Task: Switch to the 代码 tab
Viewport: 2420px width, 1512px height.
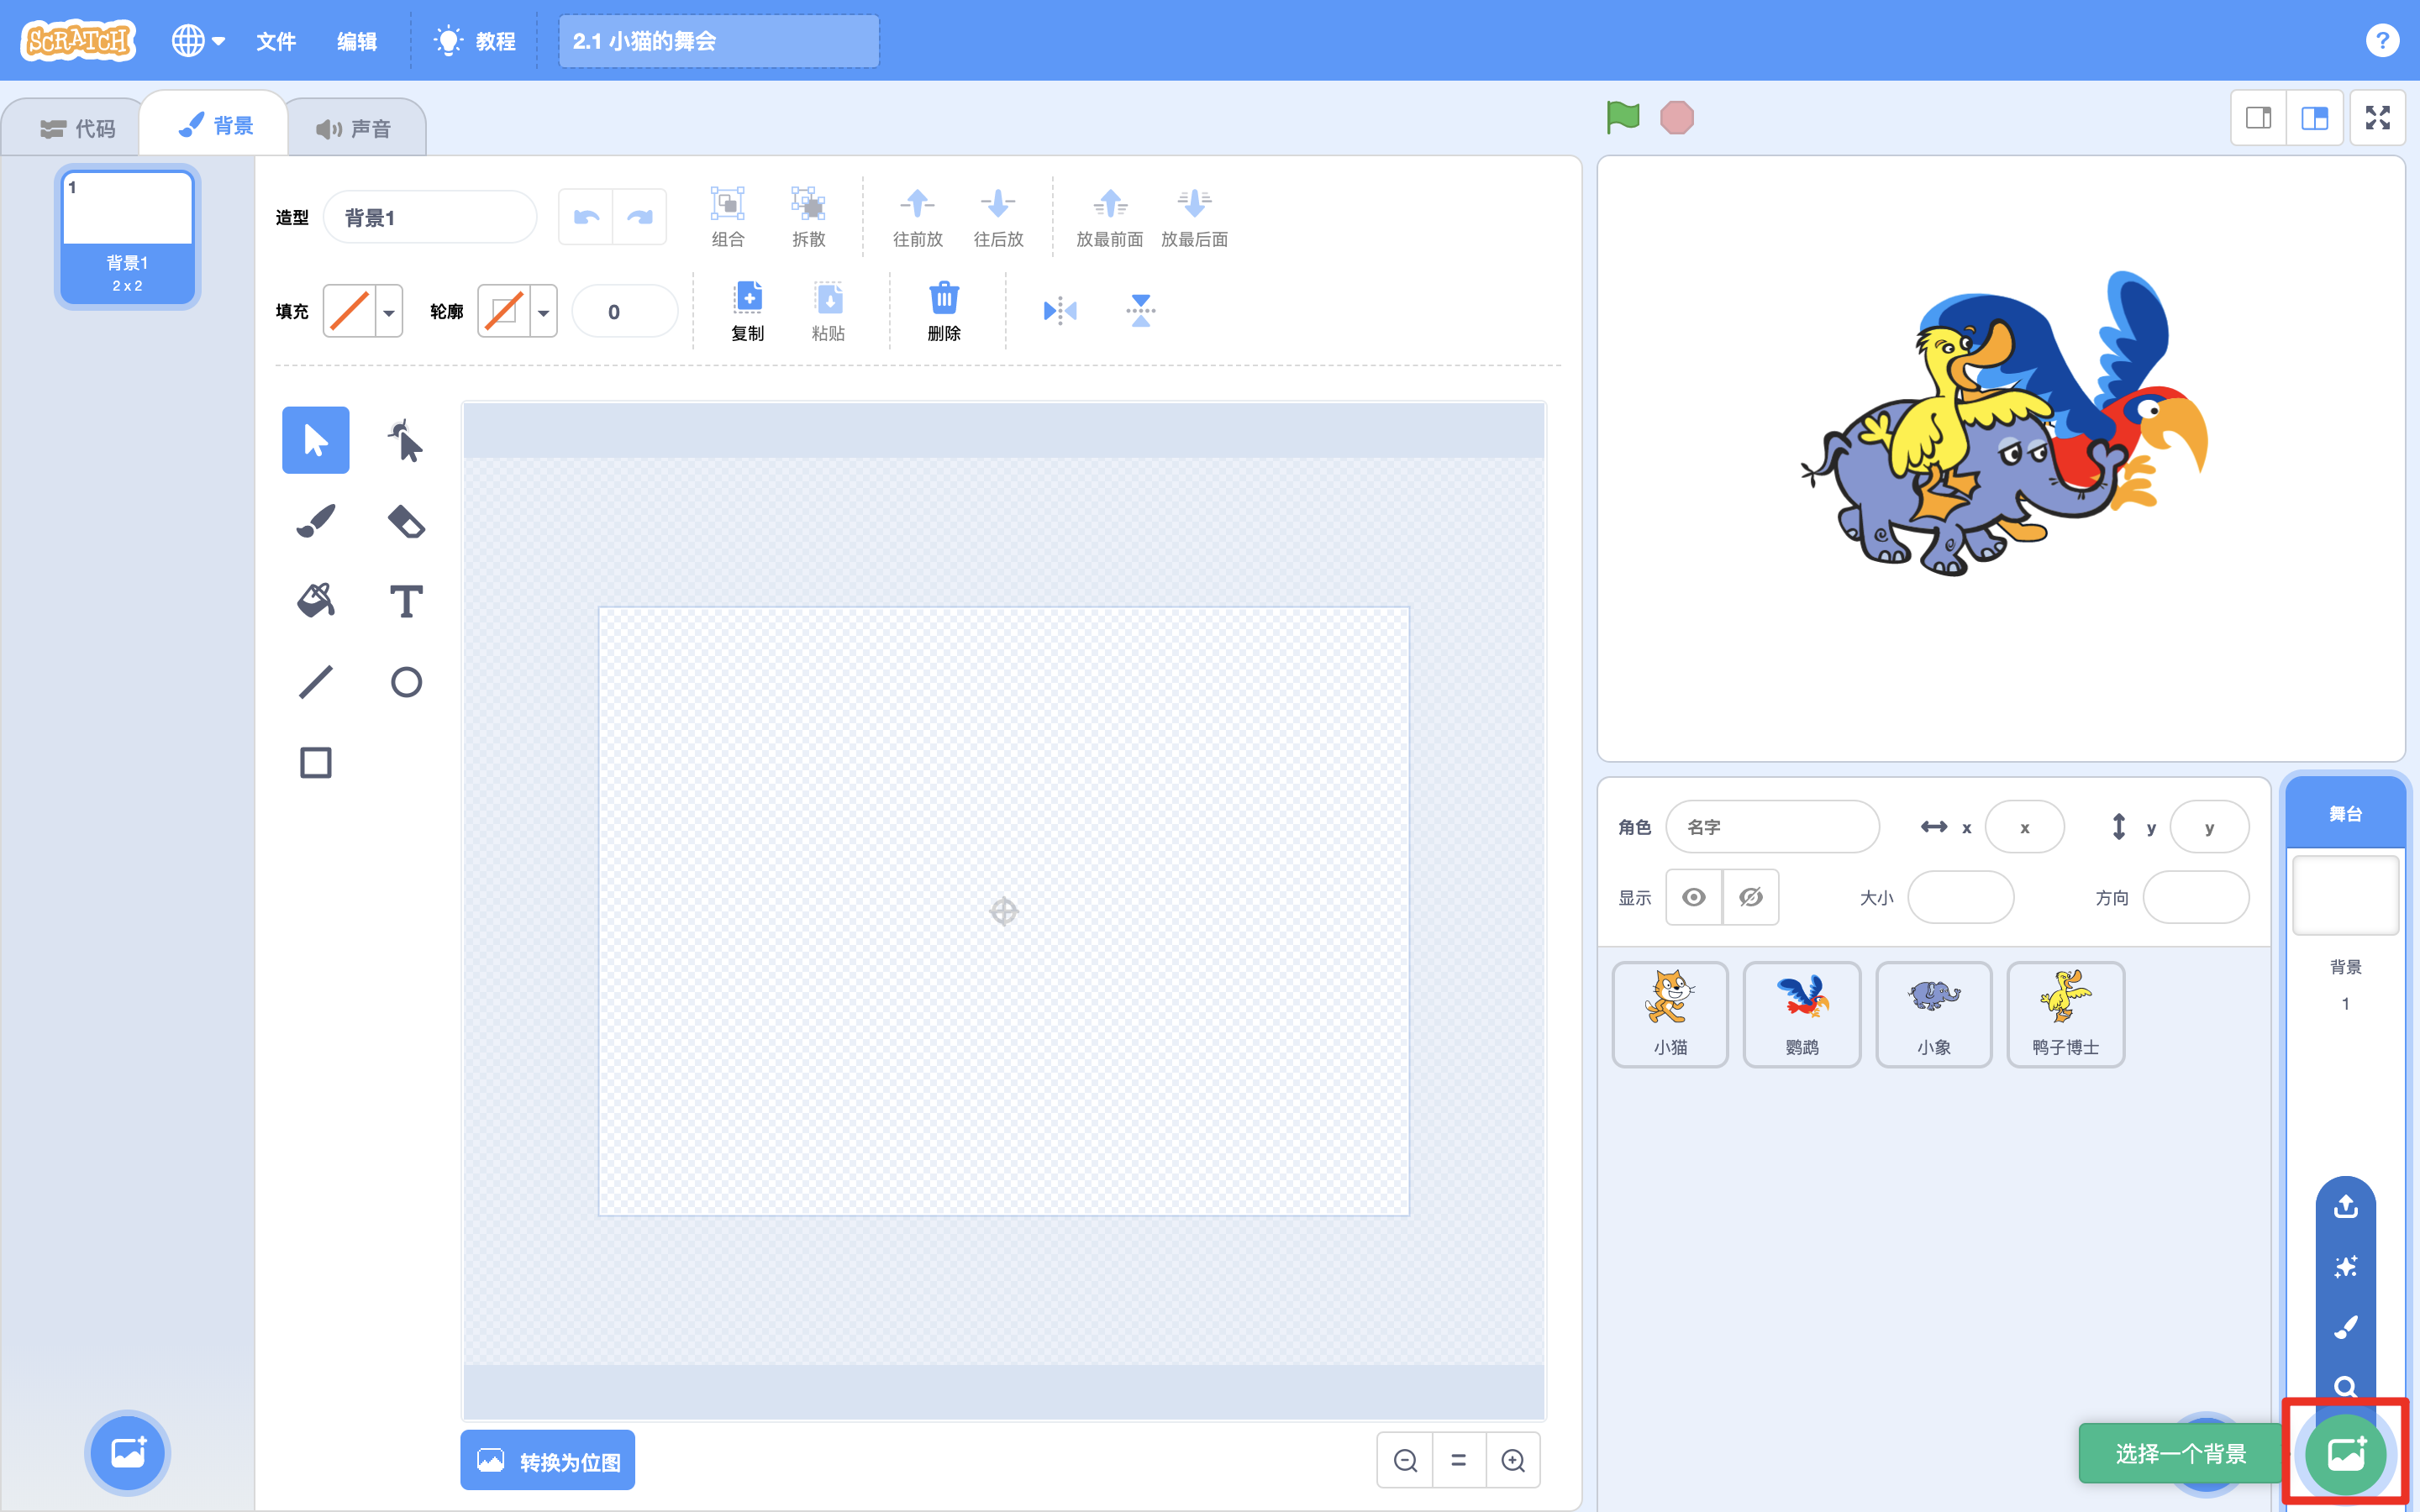Action: pyautogui.click(x=77, y=128)
